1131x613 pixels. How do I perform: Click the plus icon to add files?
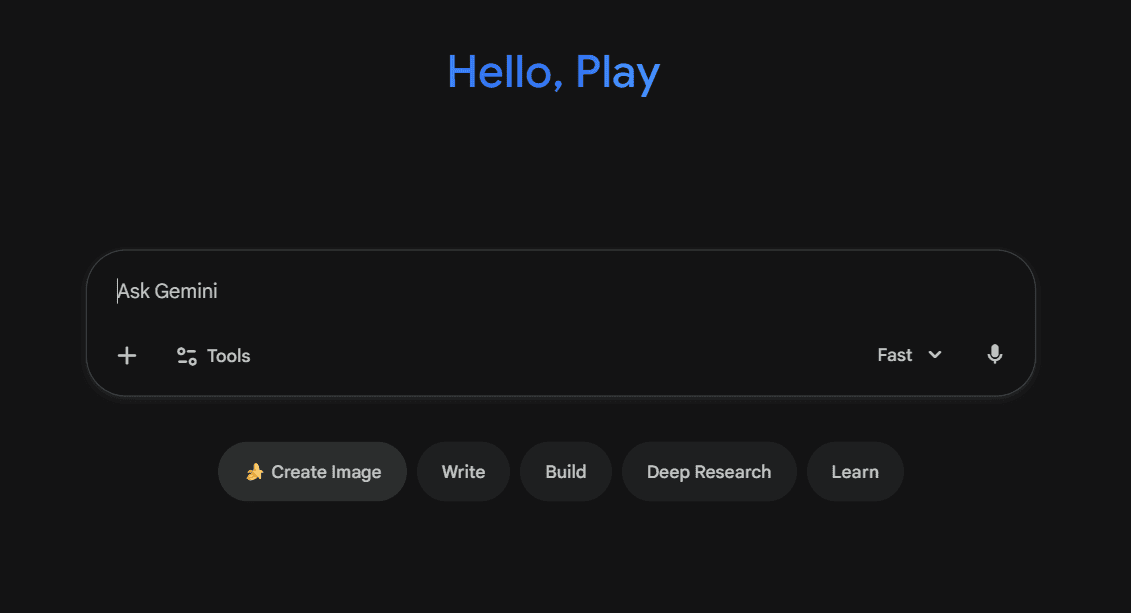coord(127,356)
